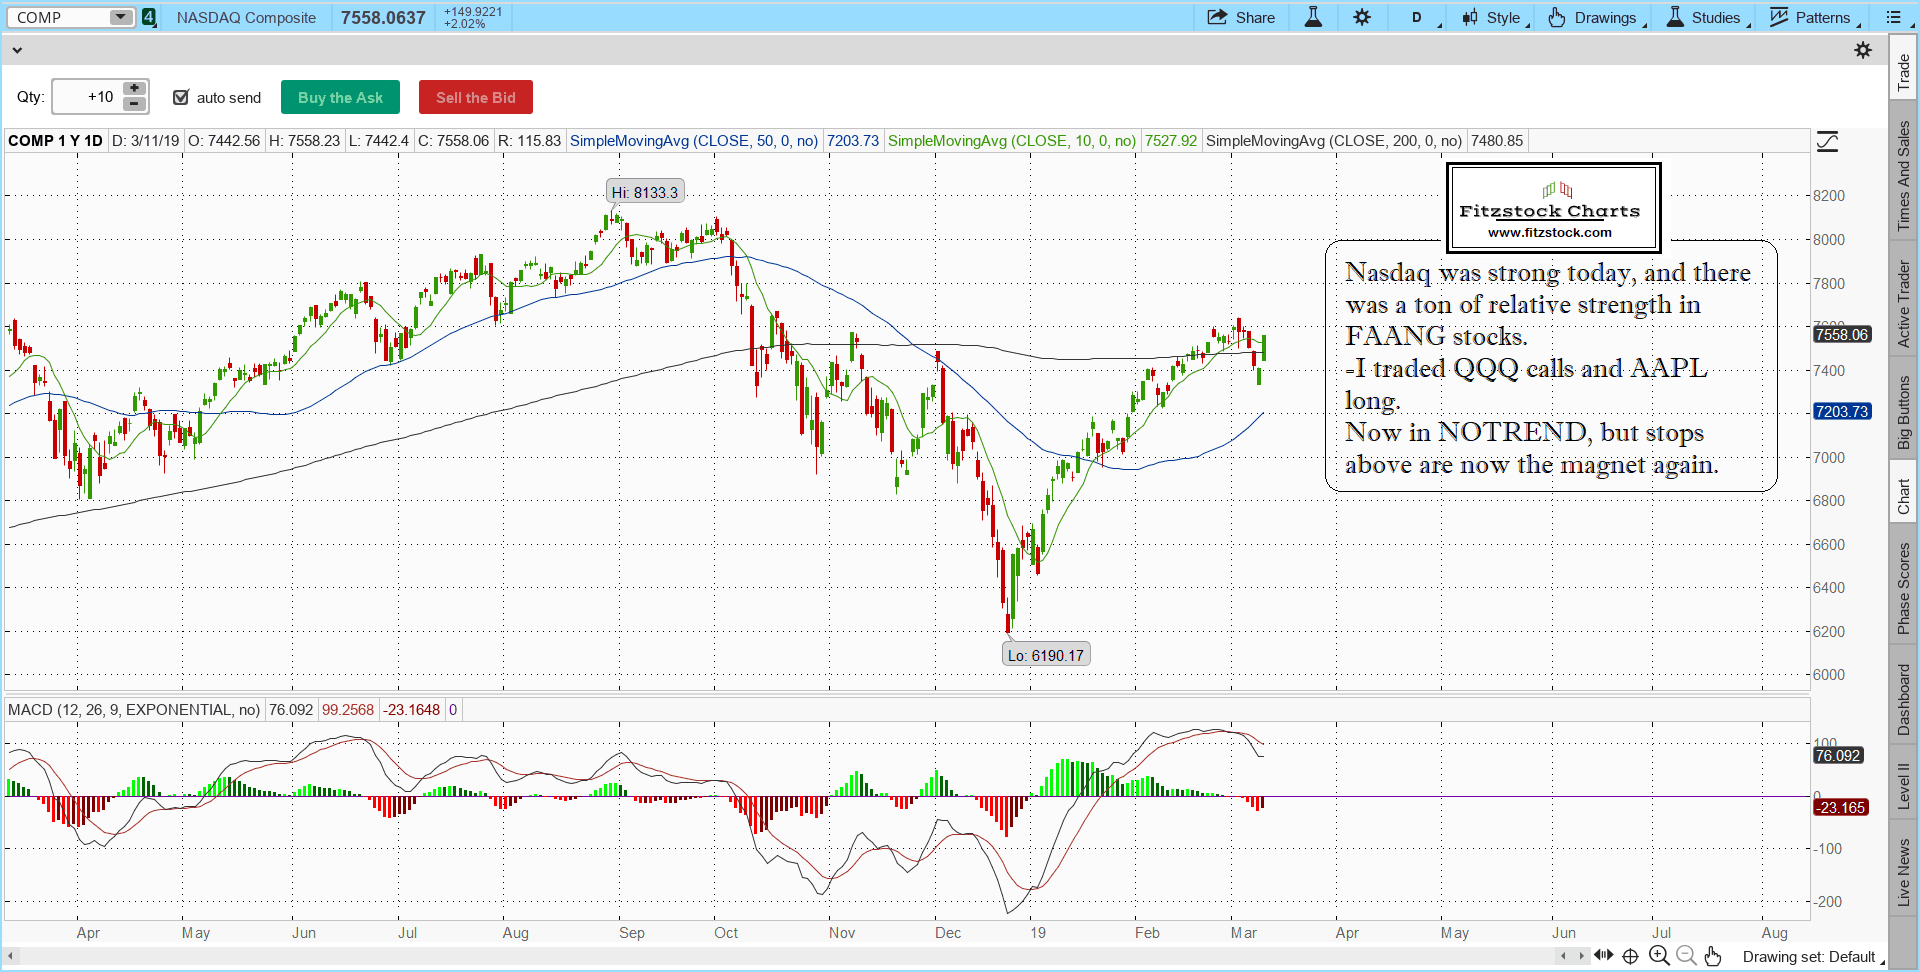Decrease quantity with the minus stepper
The height and width of the screenshot is (972, 1920).
pyautogui.click(x=134, y=104)
